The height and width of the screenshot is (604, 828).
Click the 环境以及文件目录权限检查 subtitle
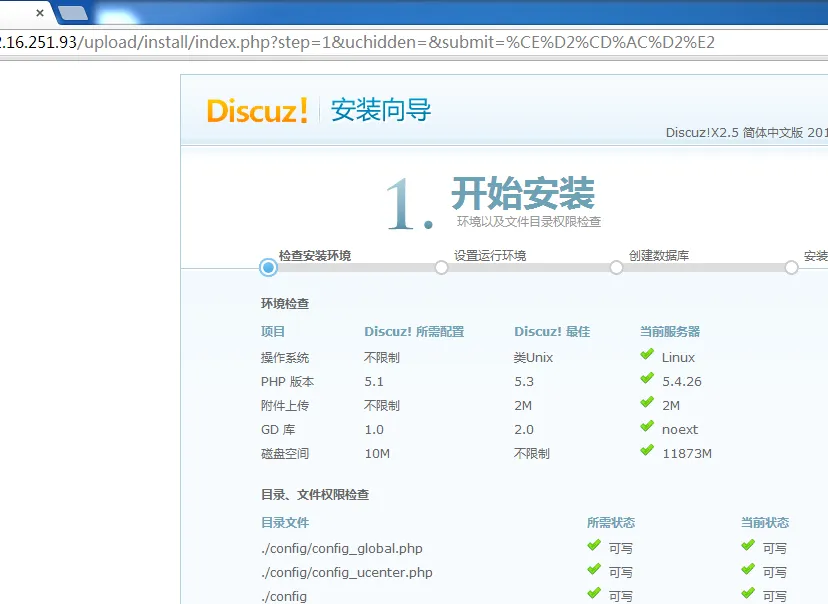[x=529, y=222]
